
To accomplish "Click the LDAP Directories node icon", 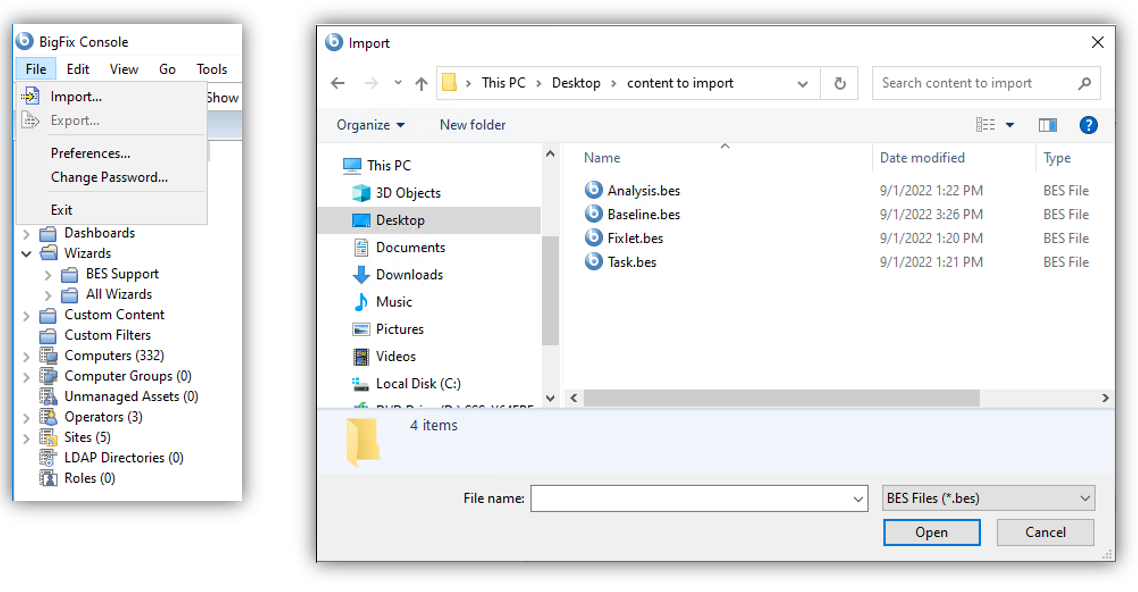I will tap(48, 458).
